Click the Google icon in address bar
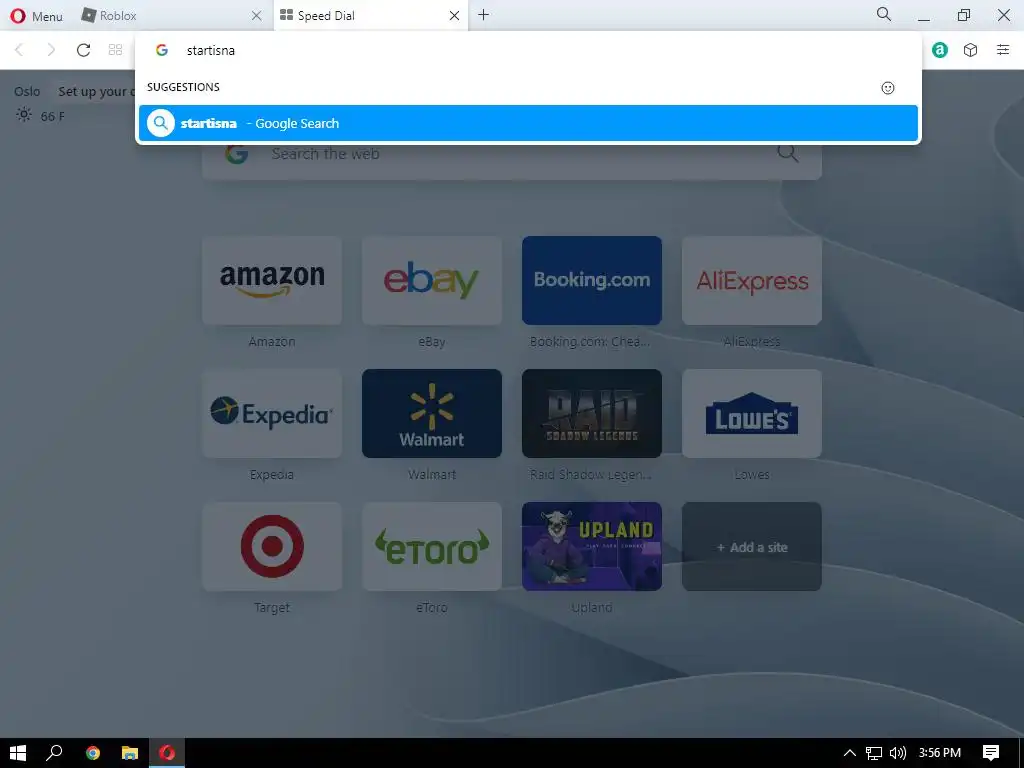1024x768 pixels. 162,50
